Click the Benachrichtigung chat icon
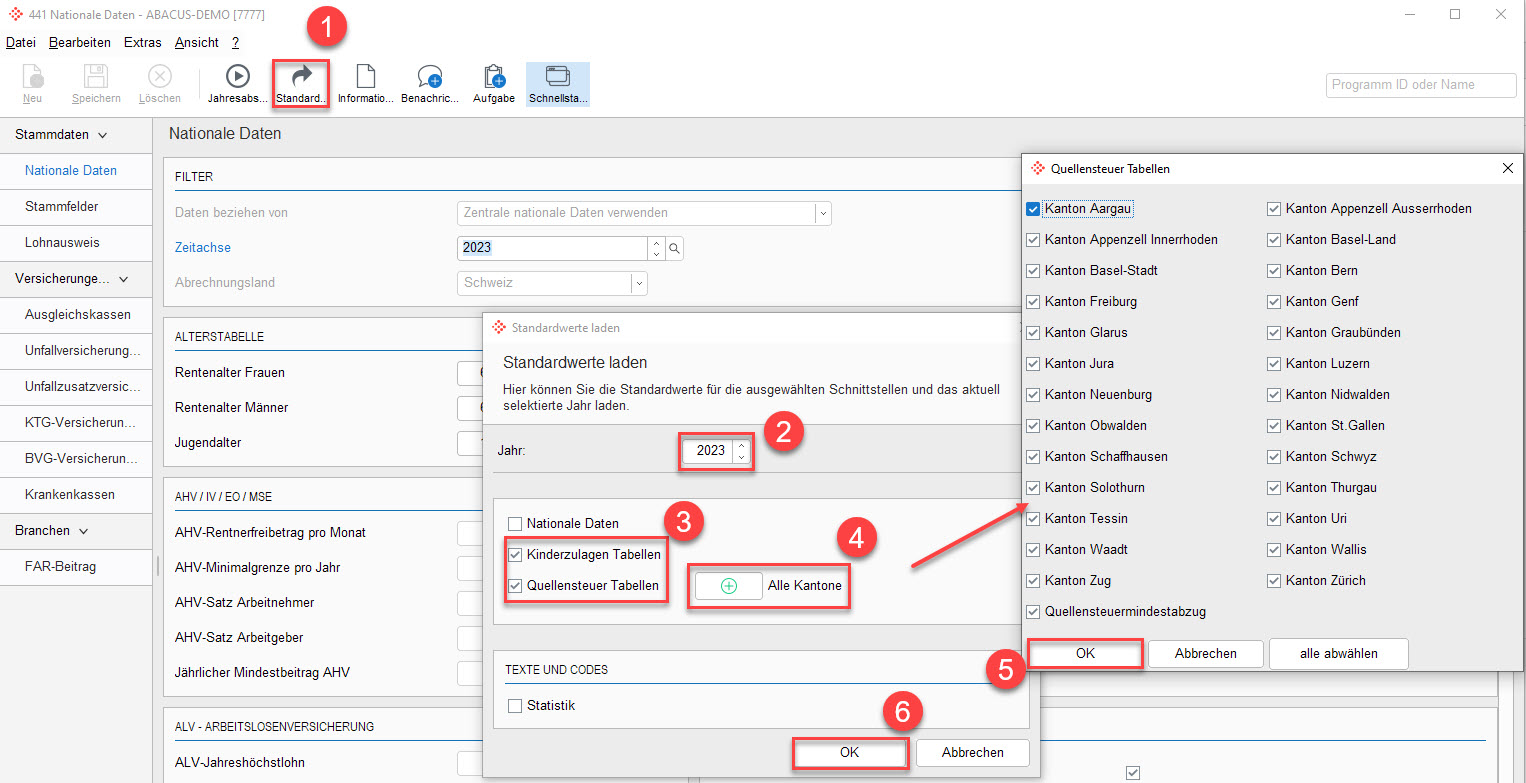Image resolution: width=1526 pixels, height=783 pixels. (x=430, y=77)
